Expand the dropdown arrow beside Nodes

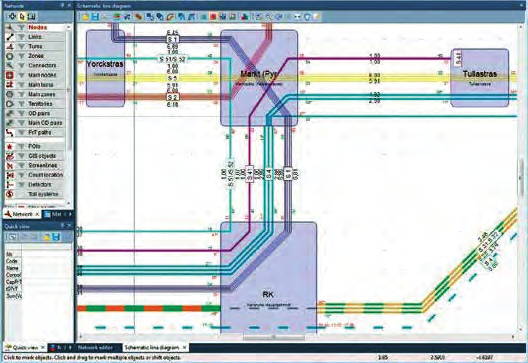click(68, 27)
